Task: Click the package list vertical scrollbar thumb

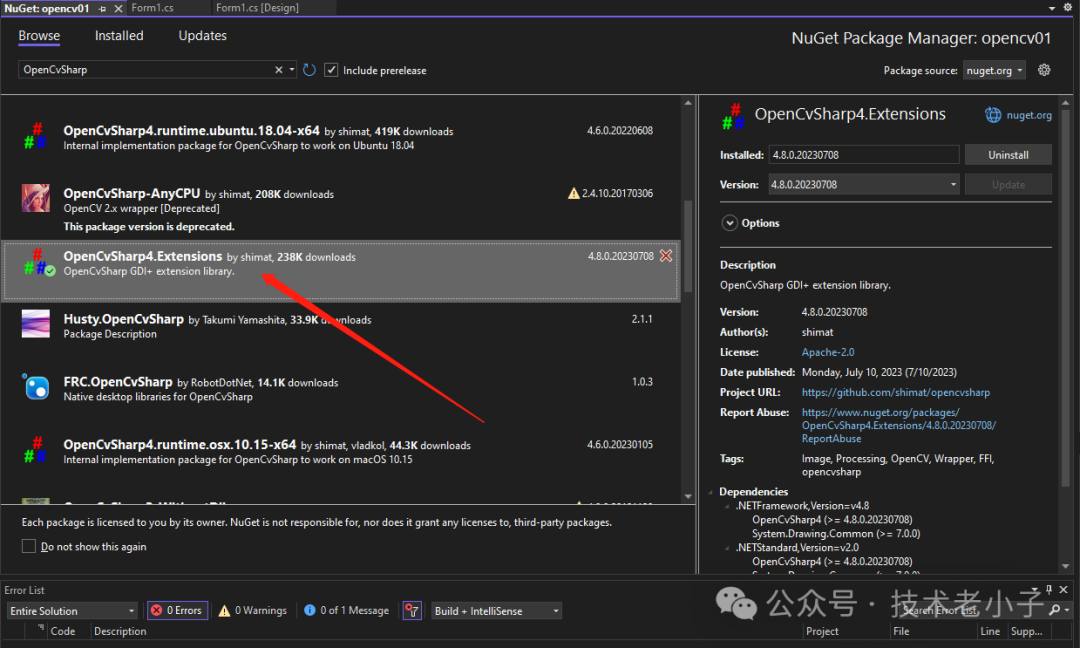Action: [x=687, y=246]
